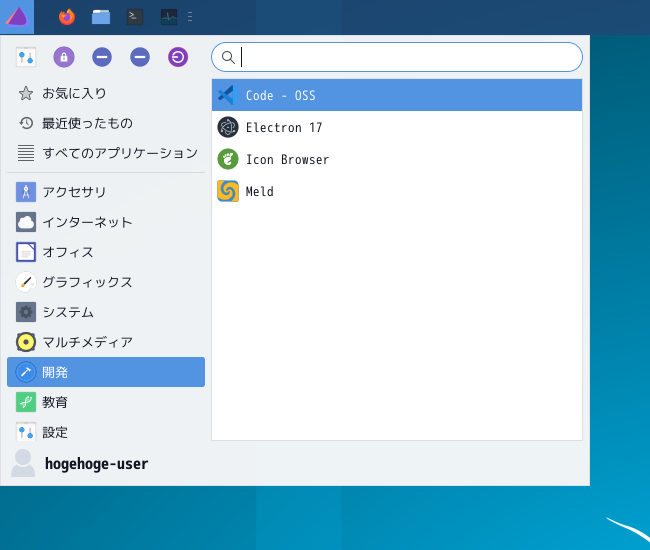Select the オフィス category

pos(106,252)
